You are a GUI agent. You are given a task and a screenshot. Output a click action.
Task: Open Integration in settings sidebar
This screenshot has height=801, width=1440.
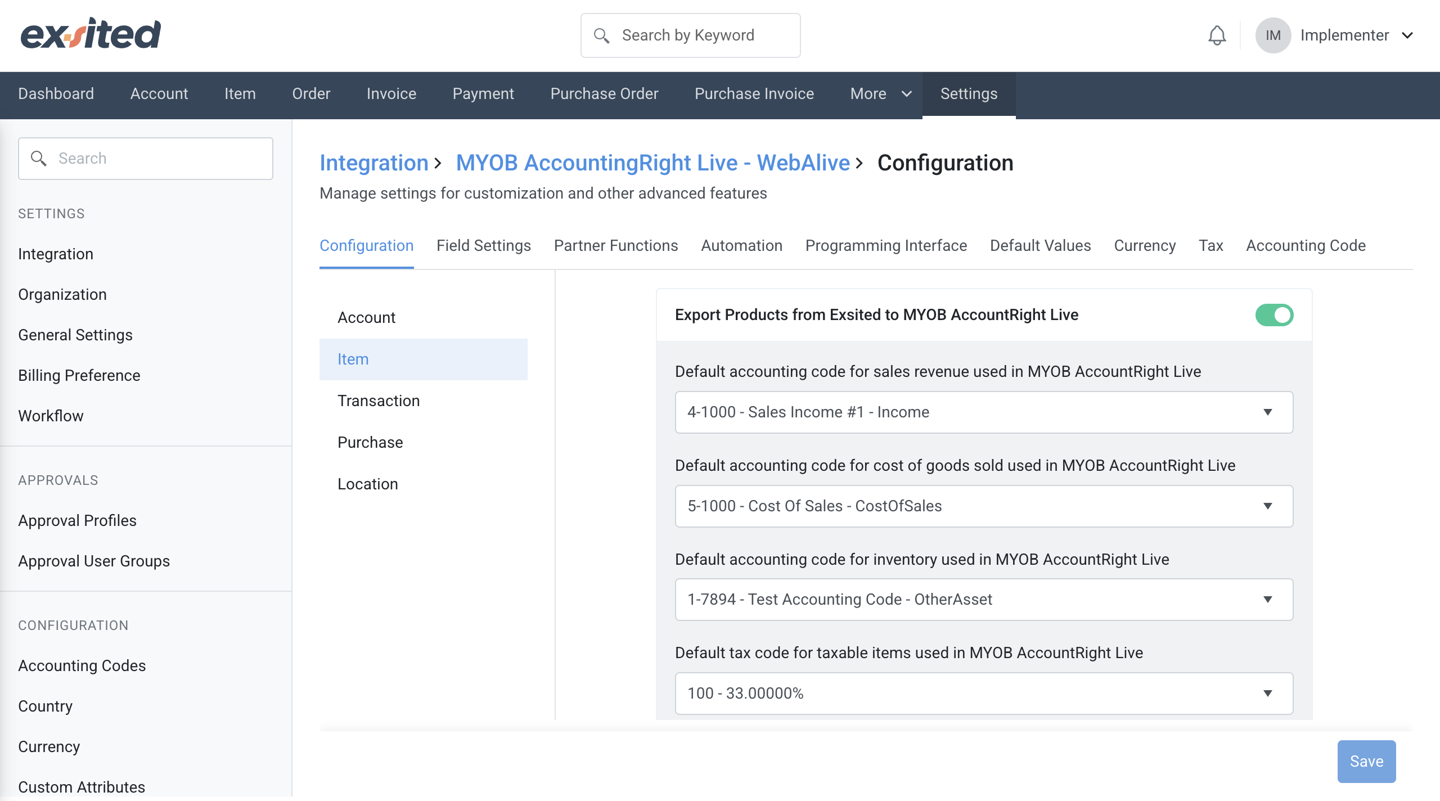56,254
